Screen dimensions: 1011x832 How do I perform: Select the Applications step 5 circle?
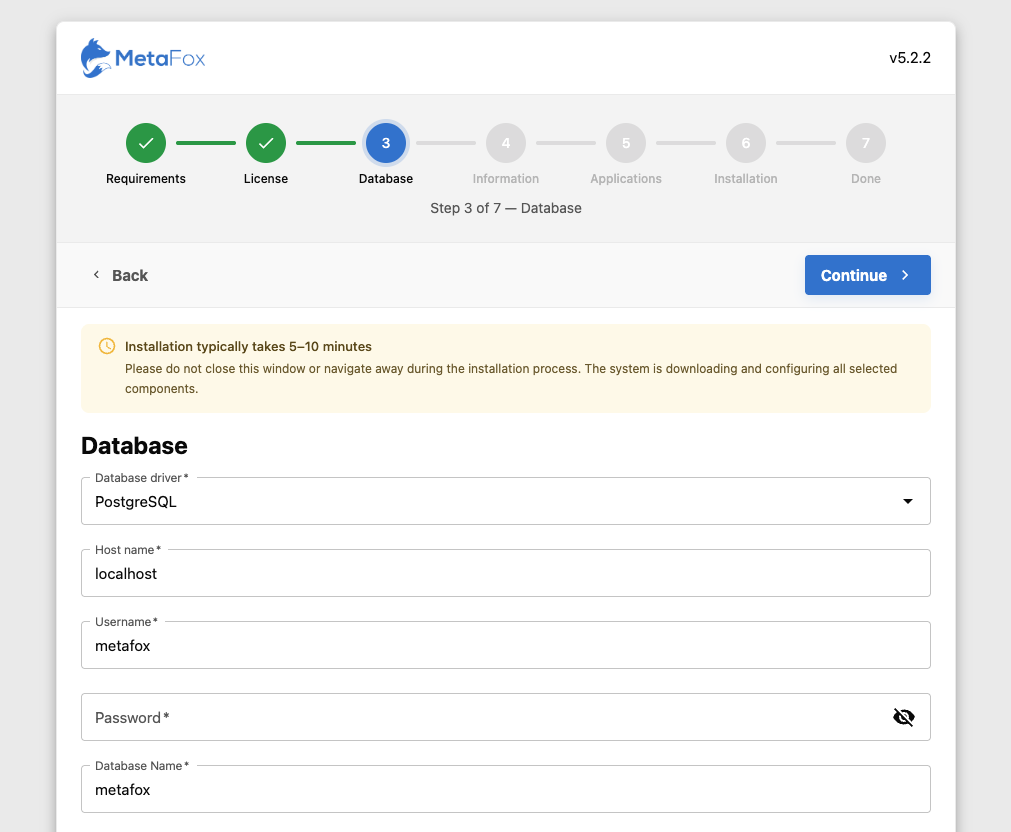tap(626, 143)
